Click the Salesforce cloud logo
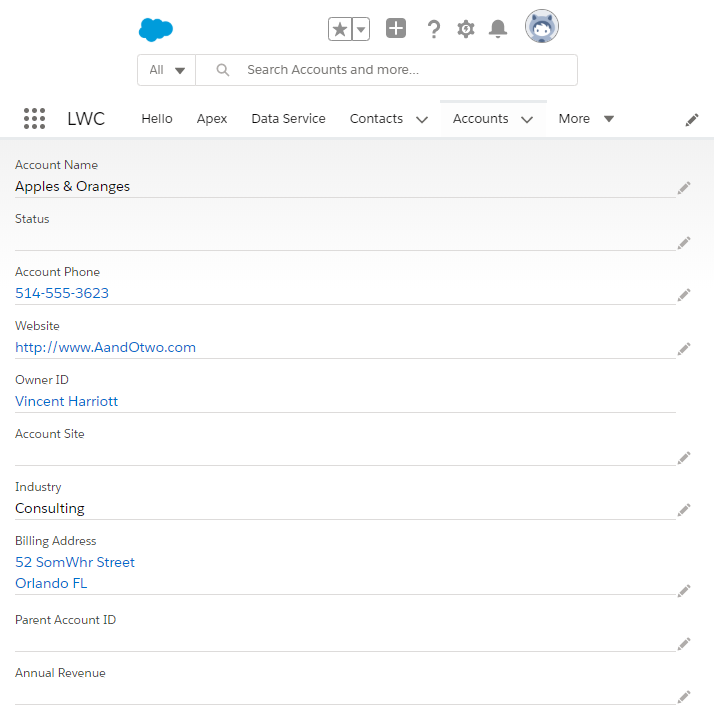Viewport: 714px width, 724px height. (x=156, y=30)
